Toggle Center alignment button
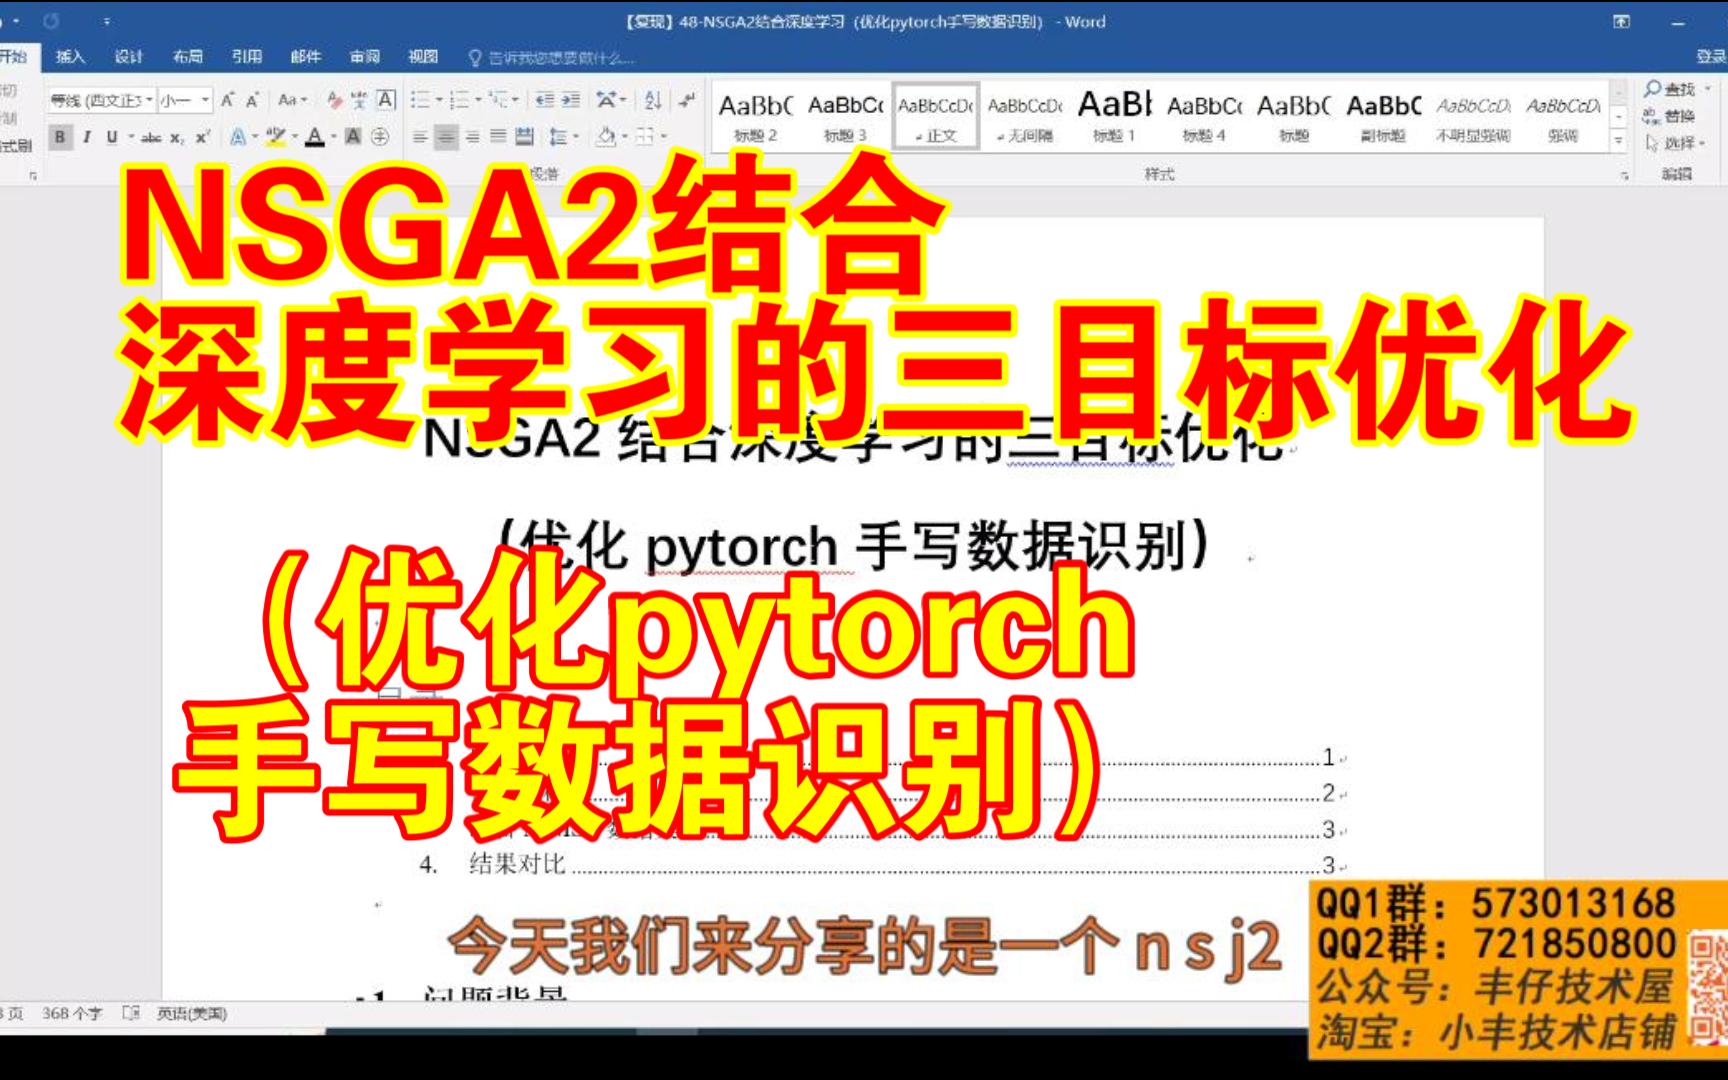Screen dimensions: 1728x1080 coord(446,137)
